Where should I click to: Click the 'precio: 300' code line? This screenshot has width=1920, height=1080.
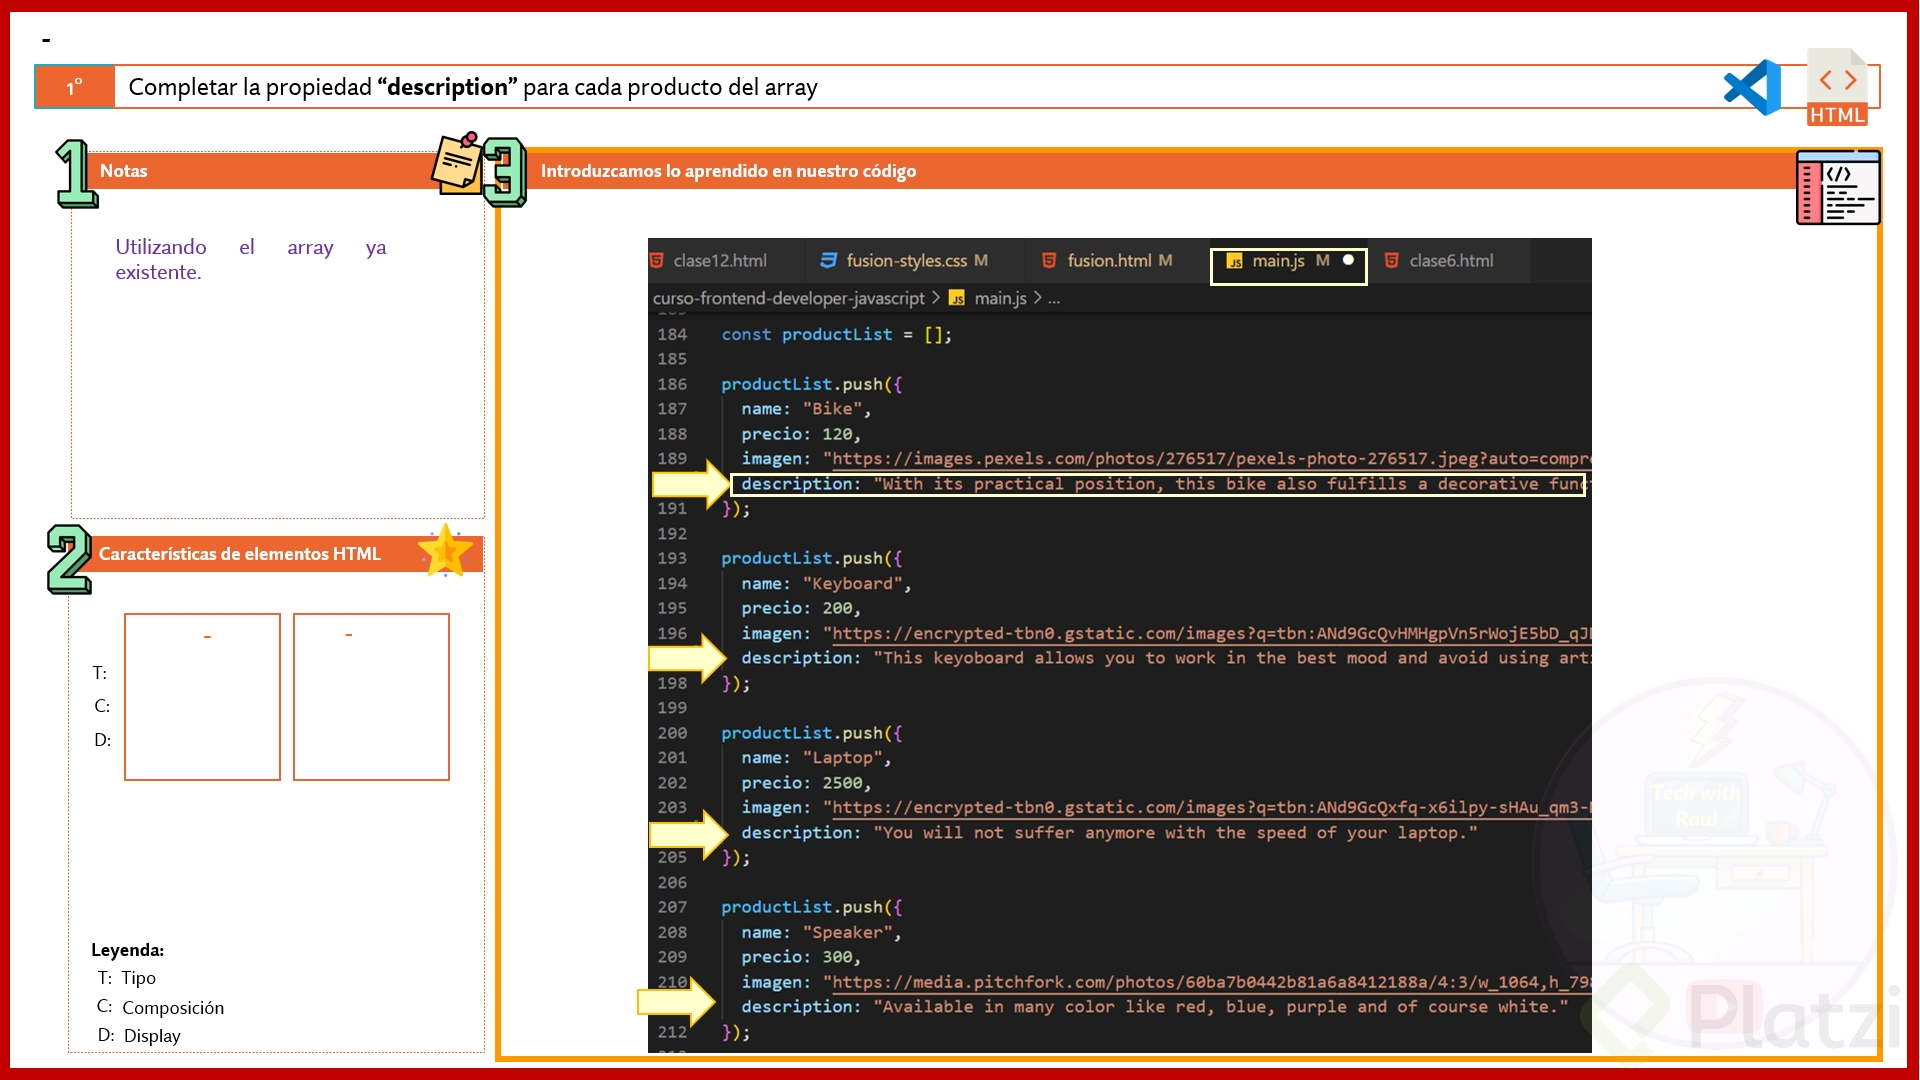(x=801, y=958)
